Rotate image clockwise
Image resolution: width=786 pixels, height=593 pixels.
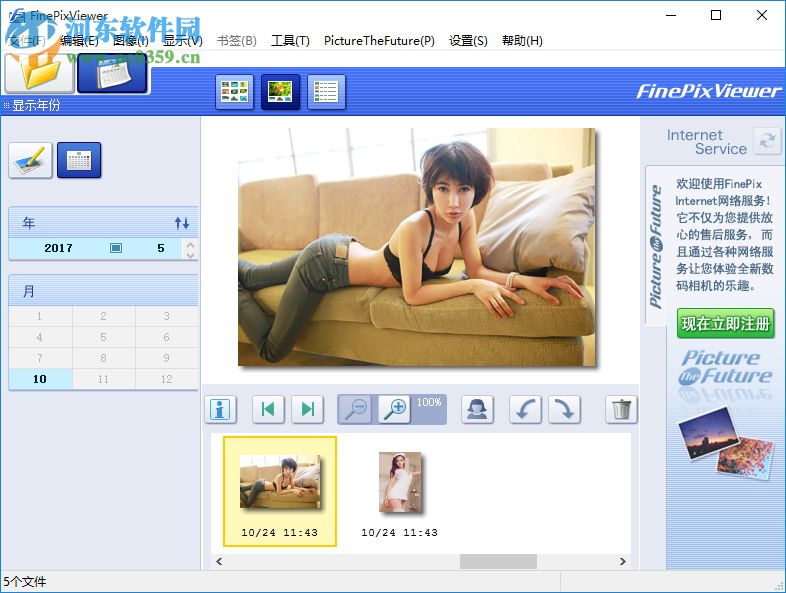[564, 409]
